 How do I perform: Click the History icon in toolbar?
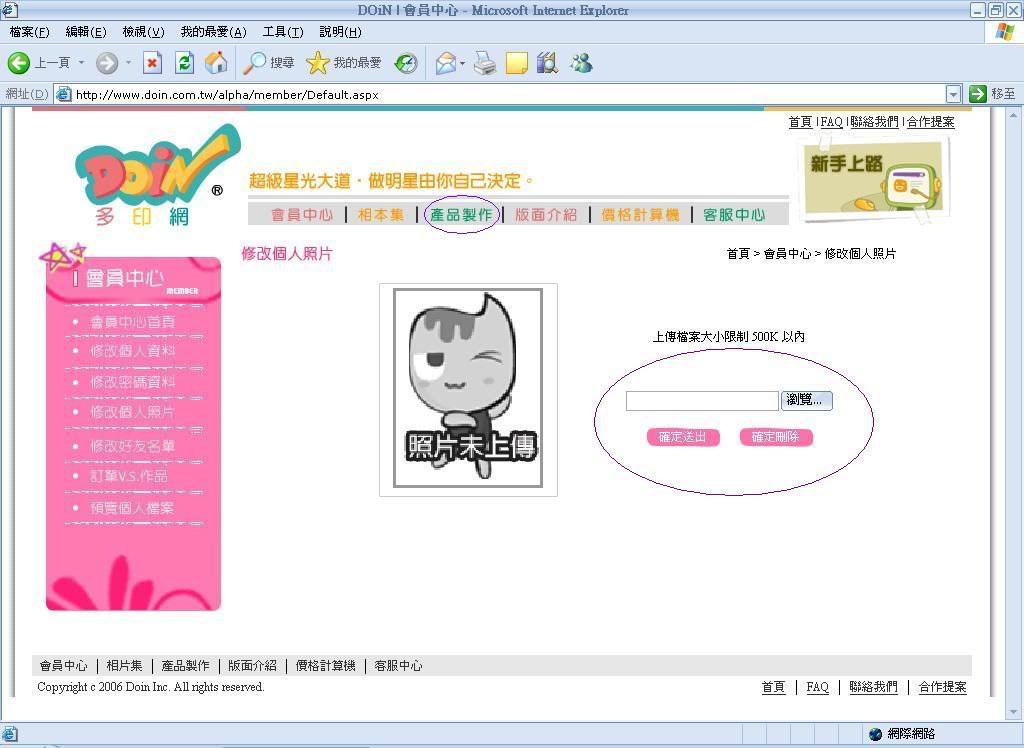tap(406, 63)
